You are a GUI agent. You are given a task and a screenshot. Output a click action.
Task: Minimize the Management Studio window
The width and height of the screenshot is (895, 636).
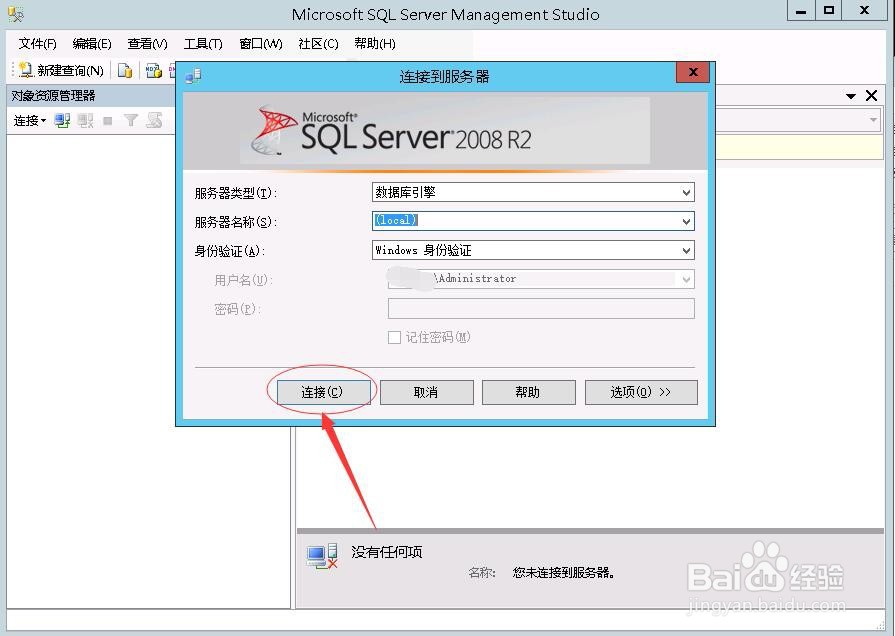click(x=801, y=11)
